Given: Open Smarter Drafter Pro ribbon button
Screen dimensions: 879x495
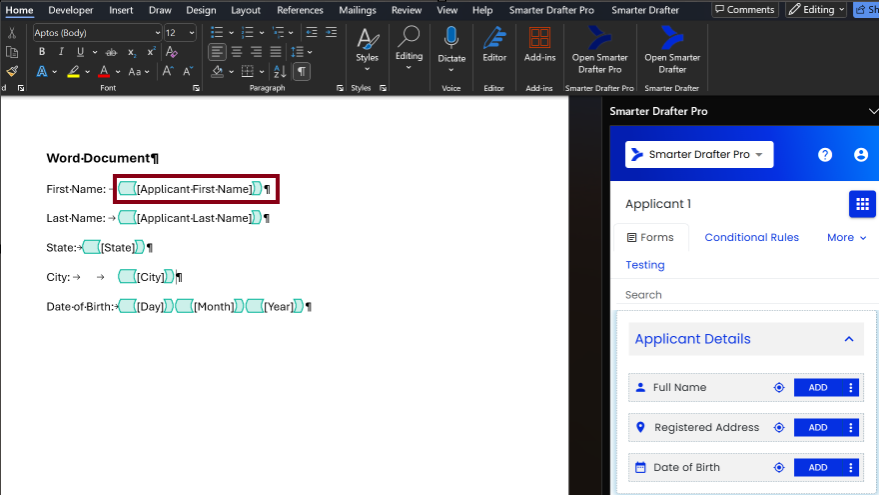Looking at the screenshot, I should (x=599, y=50).
